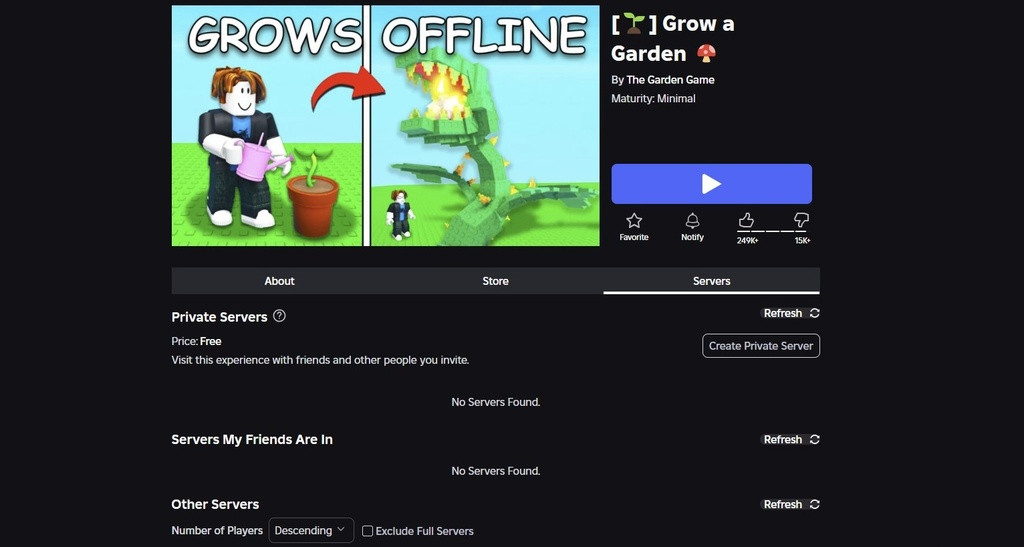Open the Store tab
Screen dimensions: 1024x547
[495, 281]
